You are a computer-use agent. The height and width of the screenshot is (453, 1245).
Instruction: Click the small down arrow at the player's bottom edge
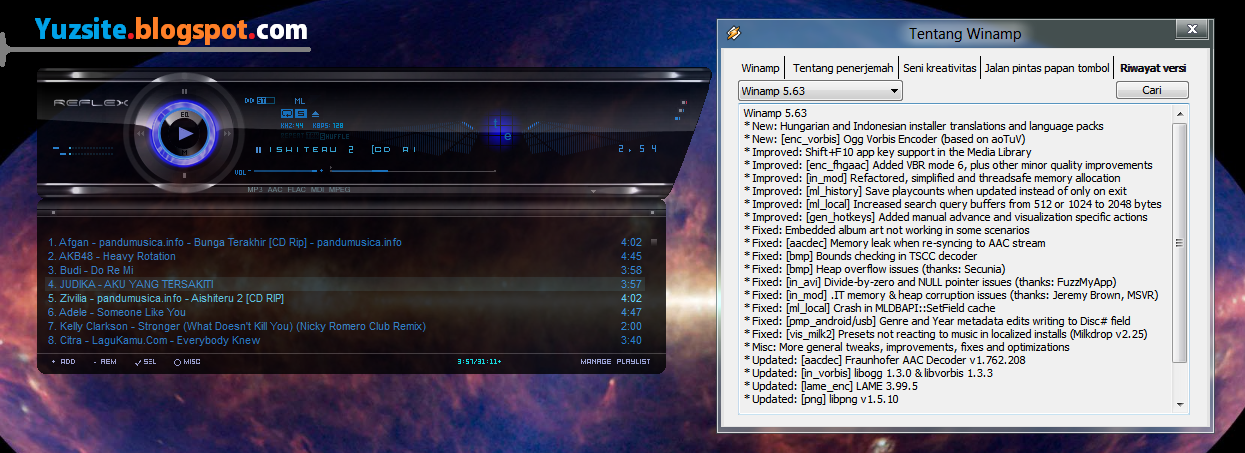pos(592,189)
